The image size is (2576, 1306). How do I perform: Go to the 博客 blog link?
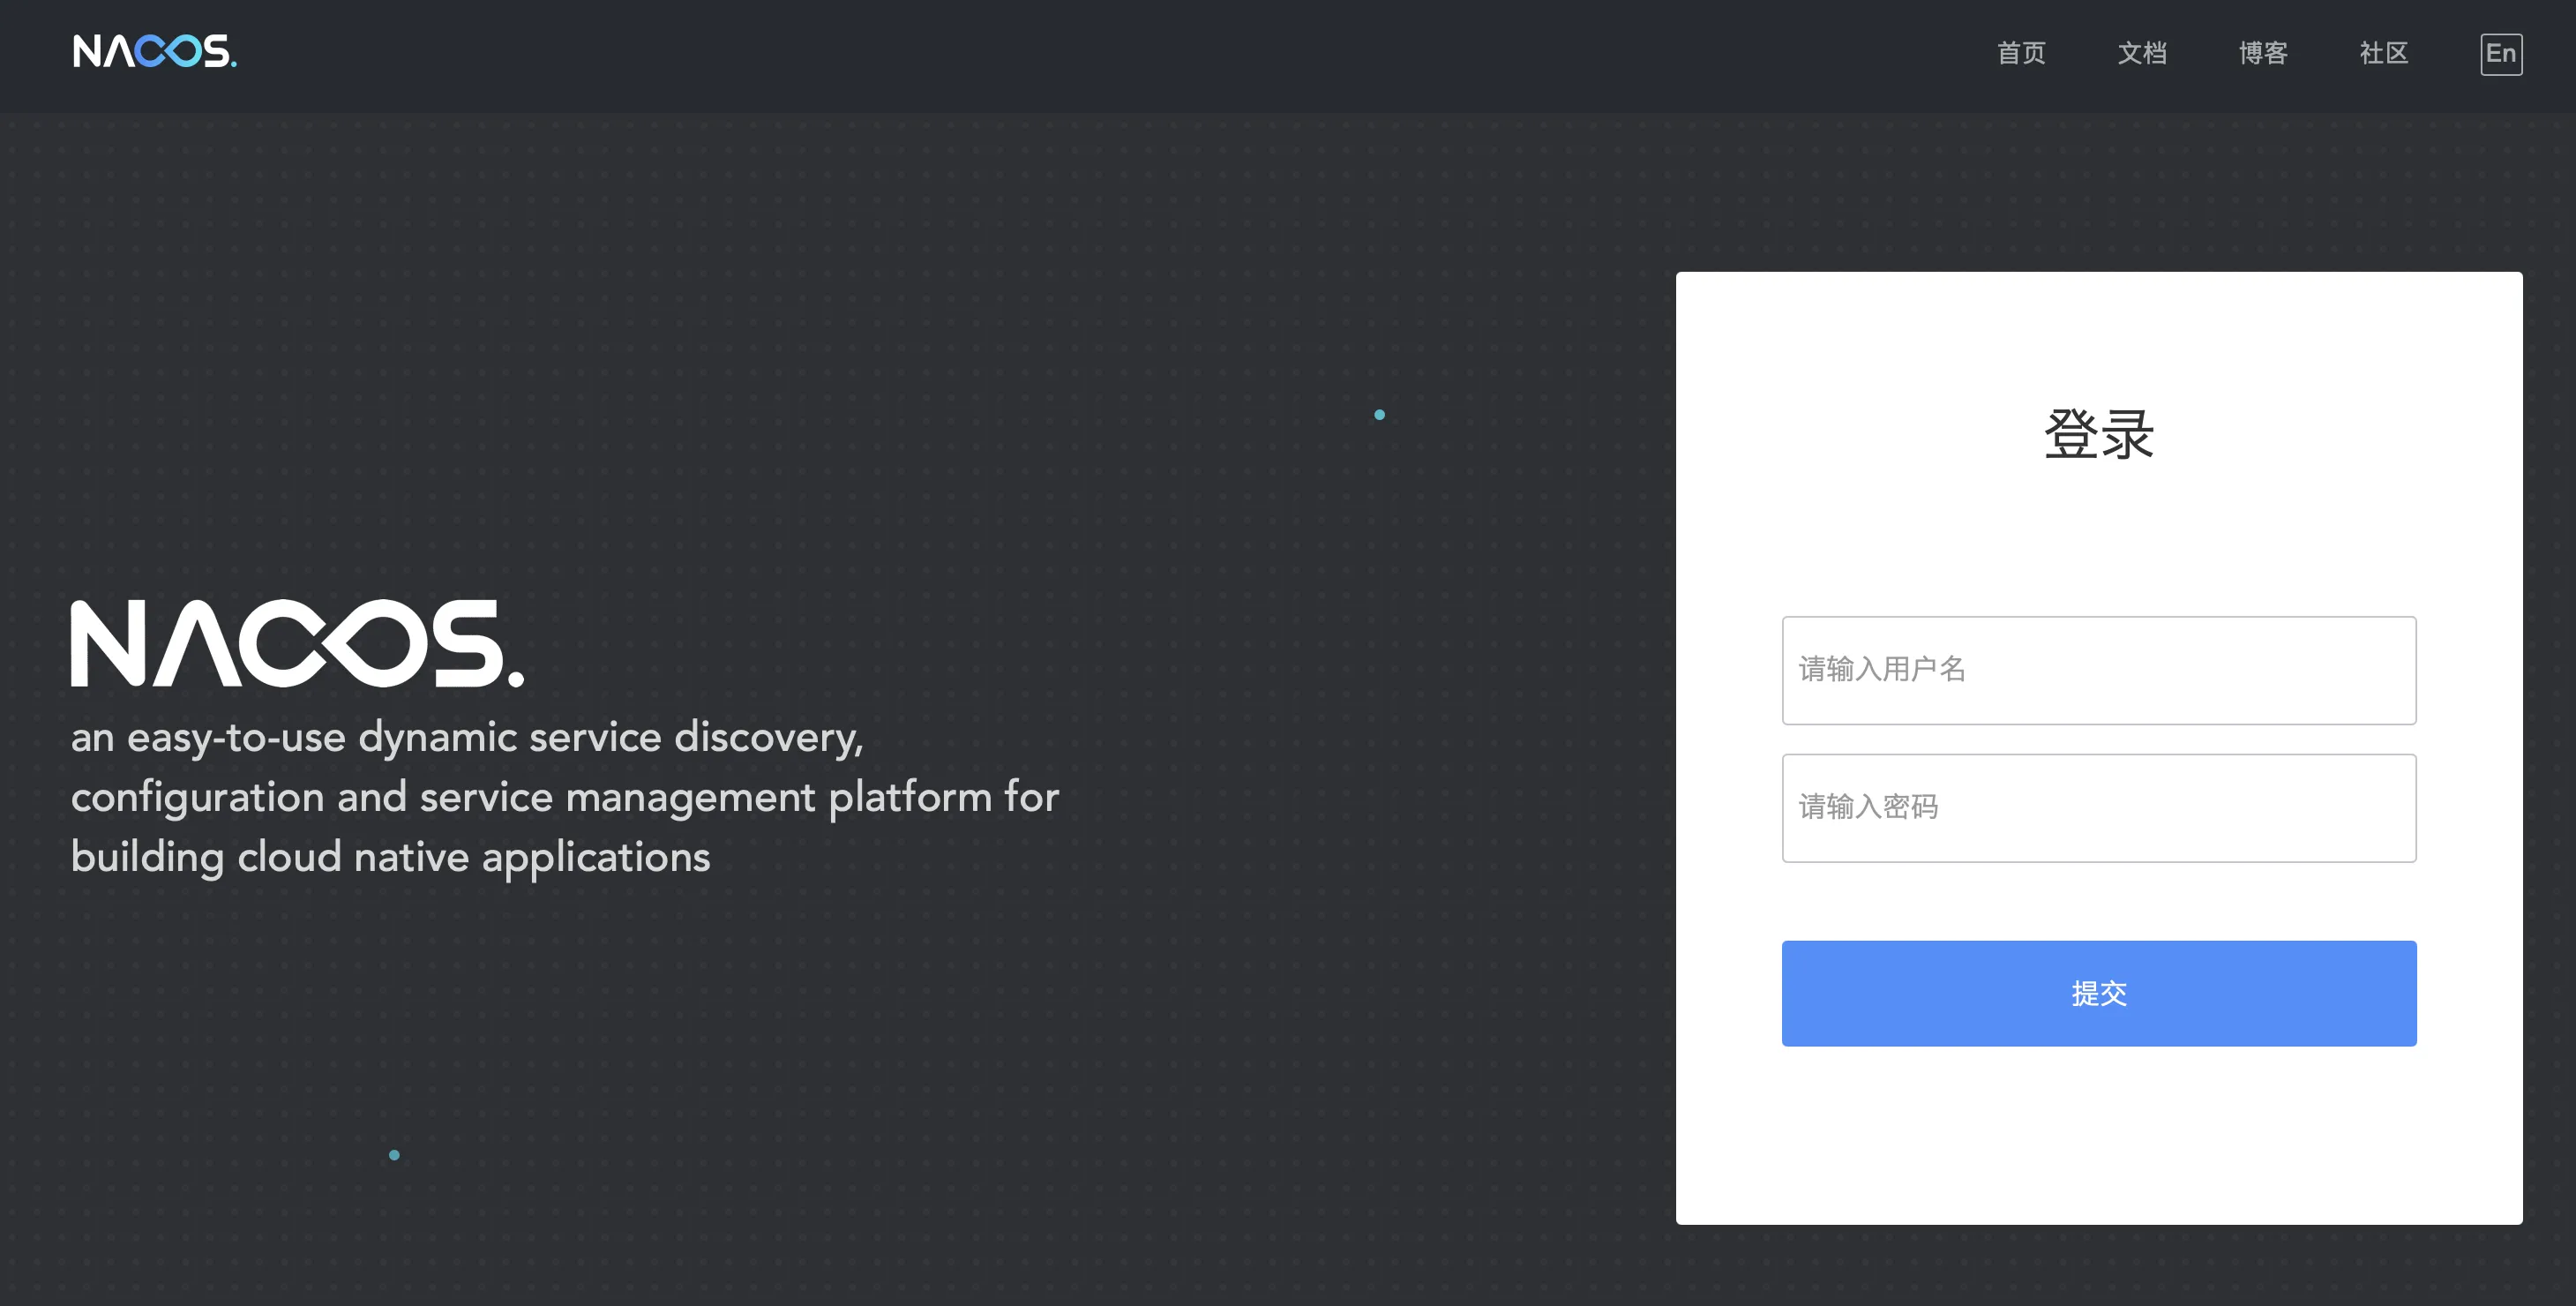click(x=2263, y=54)
